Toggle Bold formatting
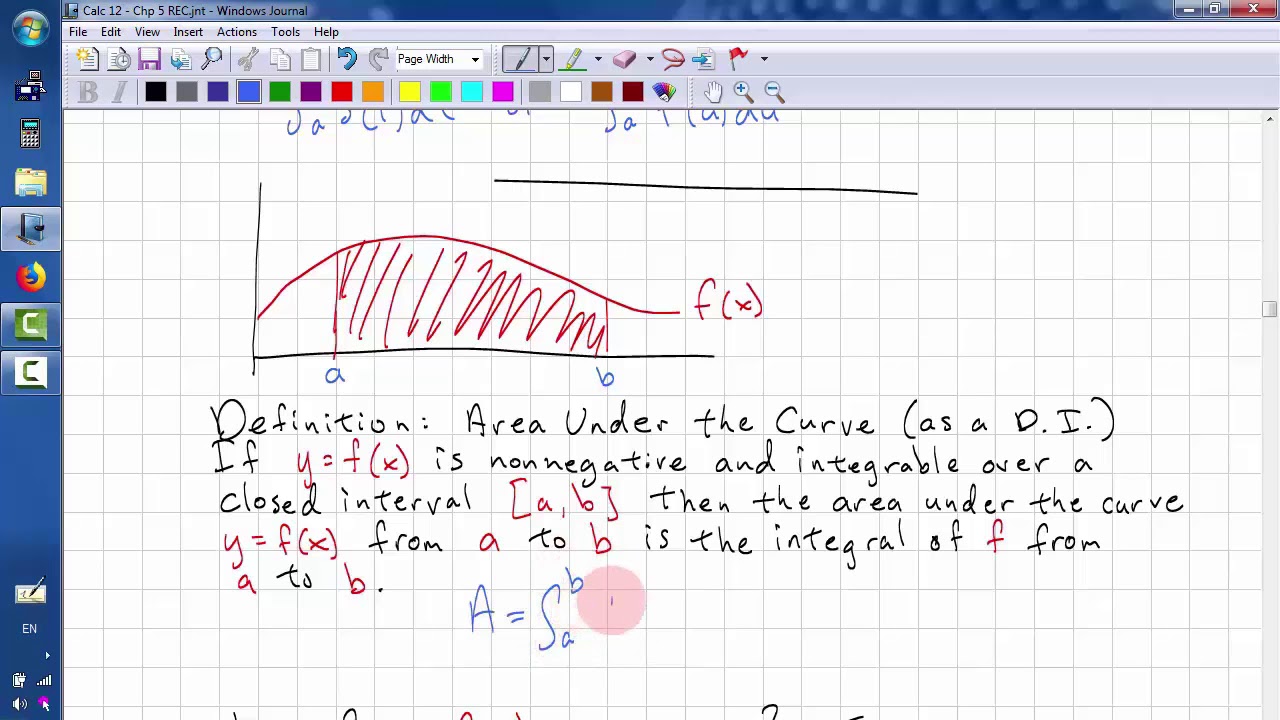The image size is (1280, 720). click(88, 92)
